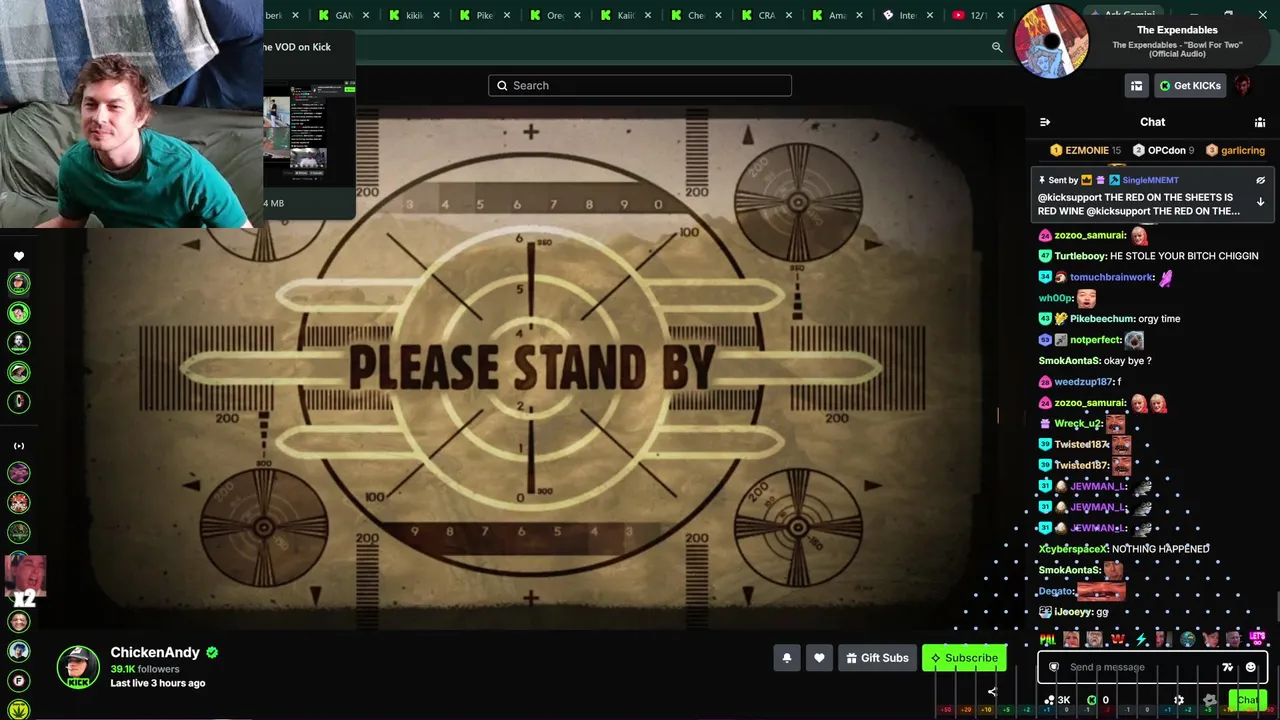Click the chat identity badge icon
The image size is (1280, 720).
(x=1054, y=667)
